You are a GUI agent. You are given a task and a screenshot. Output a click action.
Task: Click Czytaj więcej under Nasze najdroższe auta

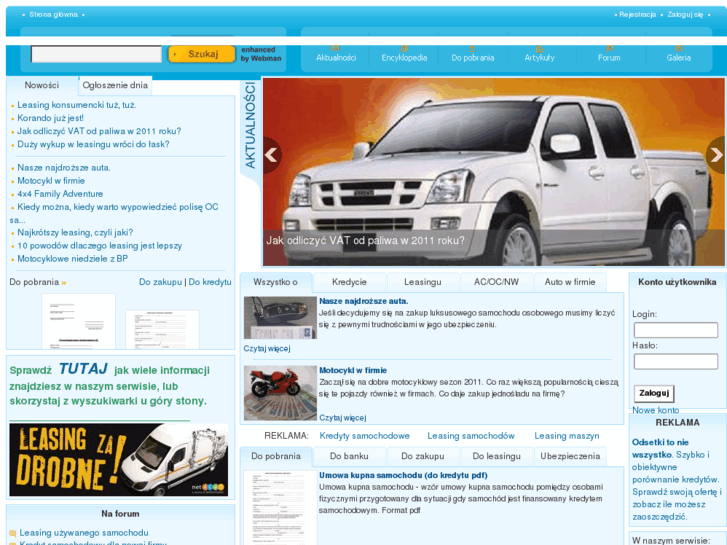point(267,348)
